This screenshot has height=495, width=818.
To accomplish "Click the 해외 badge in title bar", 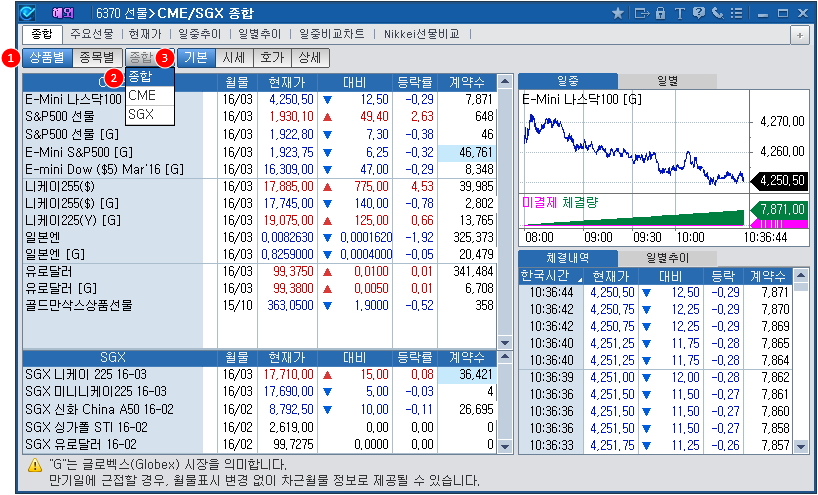I will point(63,13).
